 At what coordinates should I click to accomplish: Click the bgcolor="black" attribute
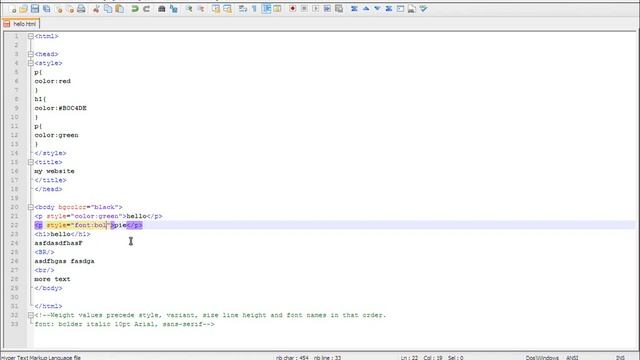tap(89, 207)
